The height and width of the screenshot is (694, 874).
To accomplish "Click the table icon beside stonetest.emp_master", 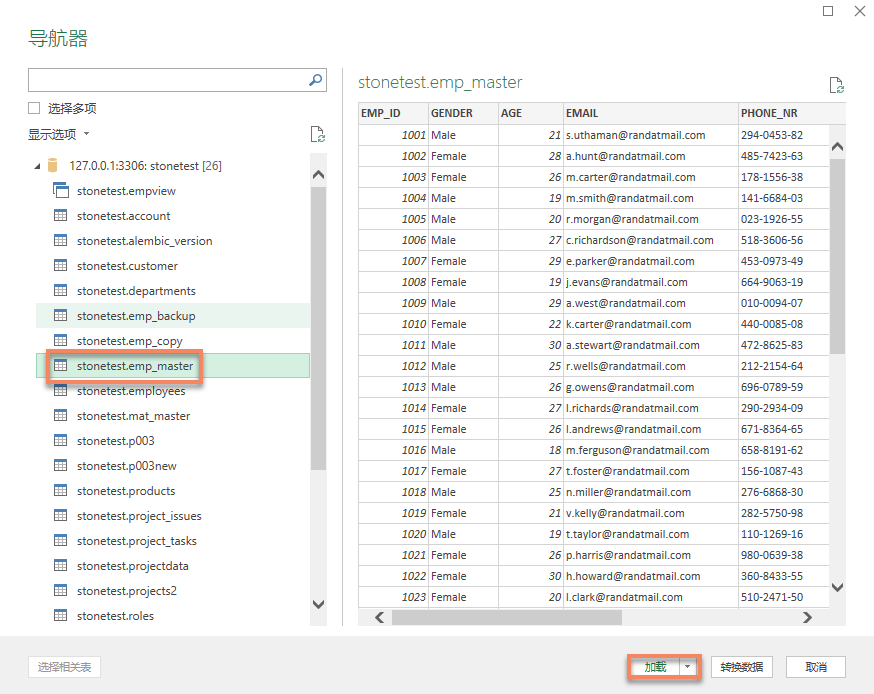I will click(62, 366).
